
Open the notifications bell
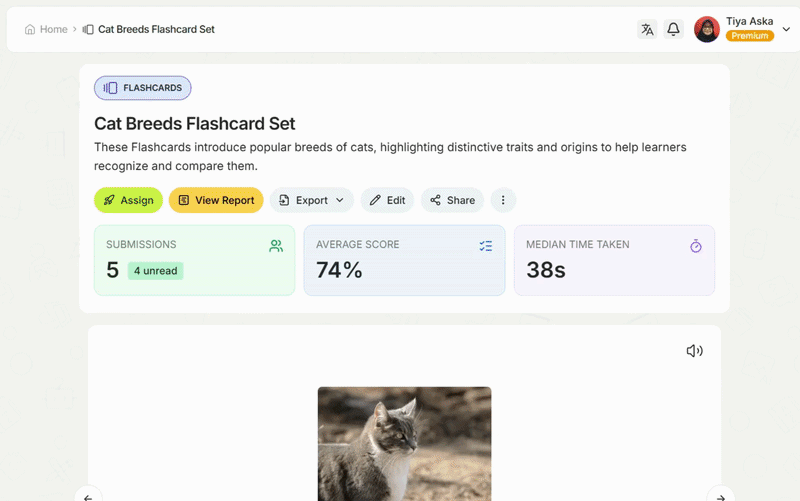(x=673, y=30)
